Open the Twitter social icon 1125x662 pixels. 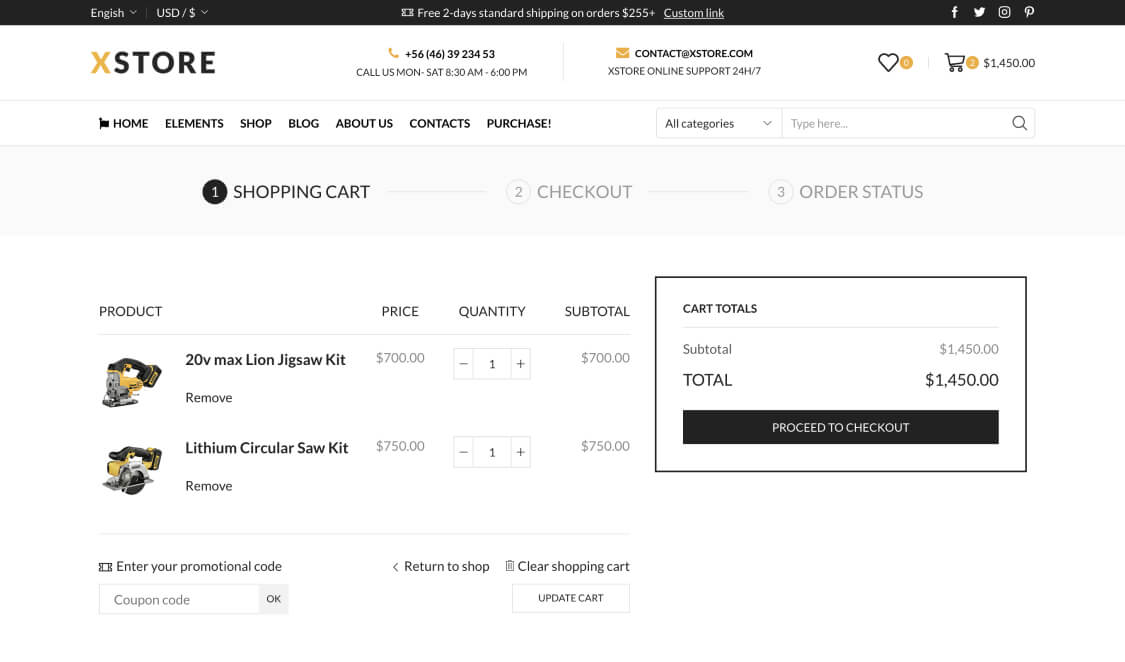point(979,13)
